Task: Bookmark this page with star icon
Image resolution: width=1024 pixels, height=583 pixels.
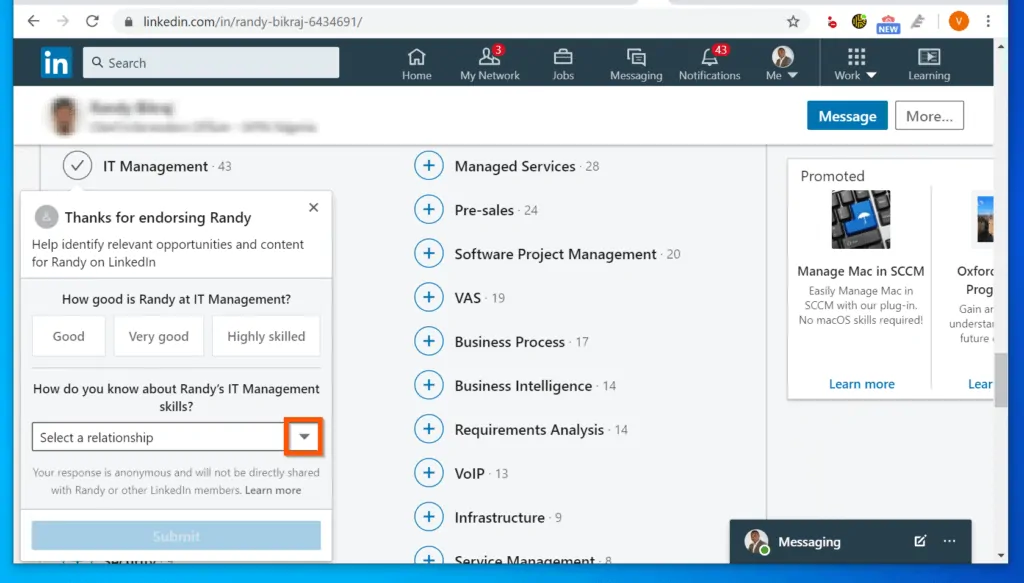Action: coord(793,22)
